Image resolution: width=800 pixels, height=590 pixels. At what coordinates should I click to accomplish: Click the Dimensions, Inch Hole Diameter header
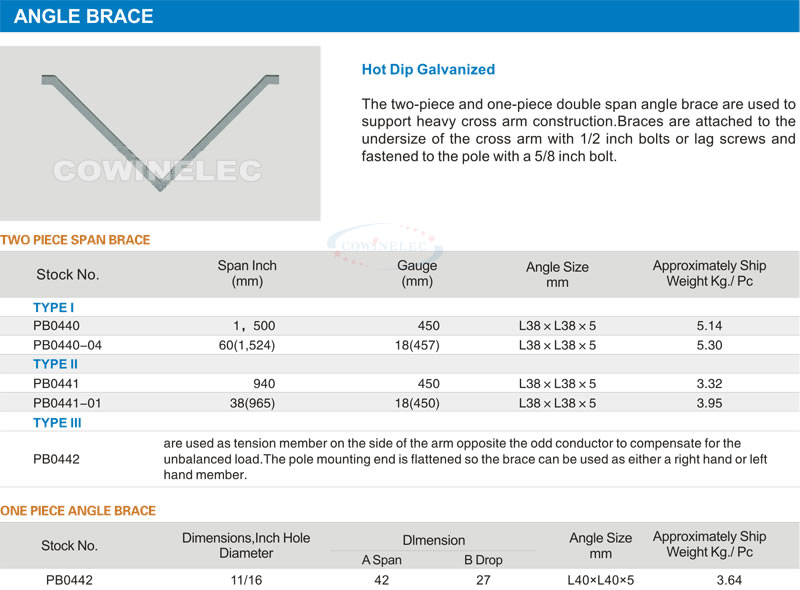click(246, 545)
